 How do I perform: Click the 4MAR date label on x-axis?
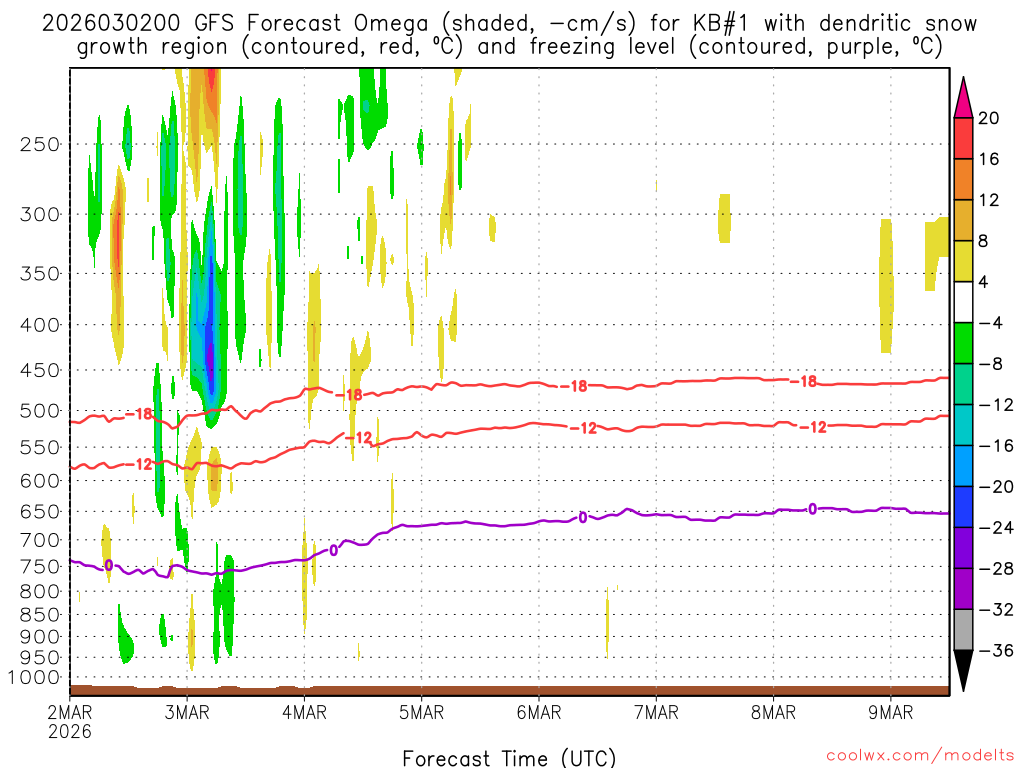[x=304, y=712]
